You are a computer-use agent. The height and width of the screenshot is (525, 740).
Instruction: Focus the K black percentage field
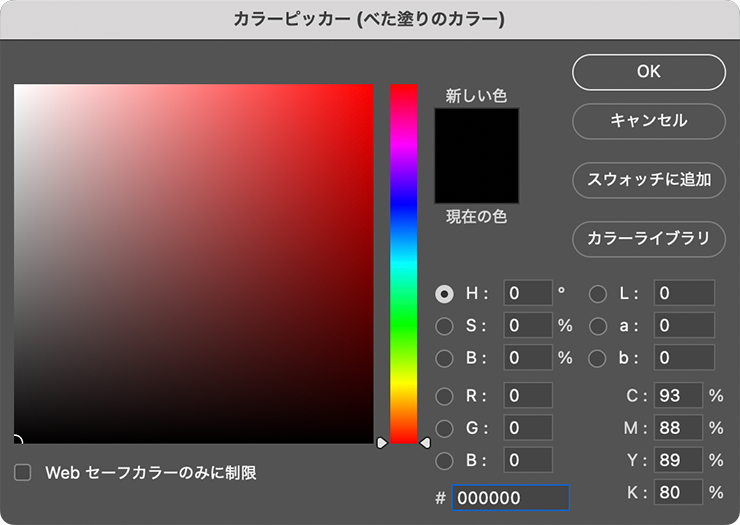click(x=677, y=492)
